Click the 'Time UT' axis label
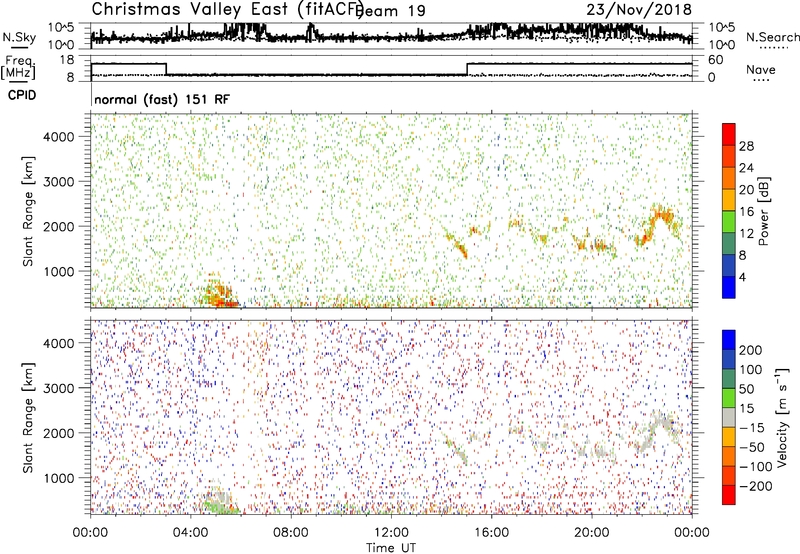The image size is (800, 554). tap(391, 548)
